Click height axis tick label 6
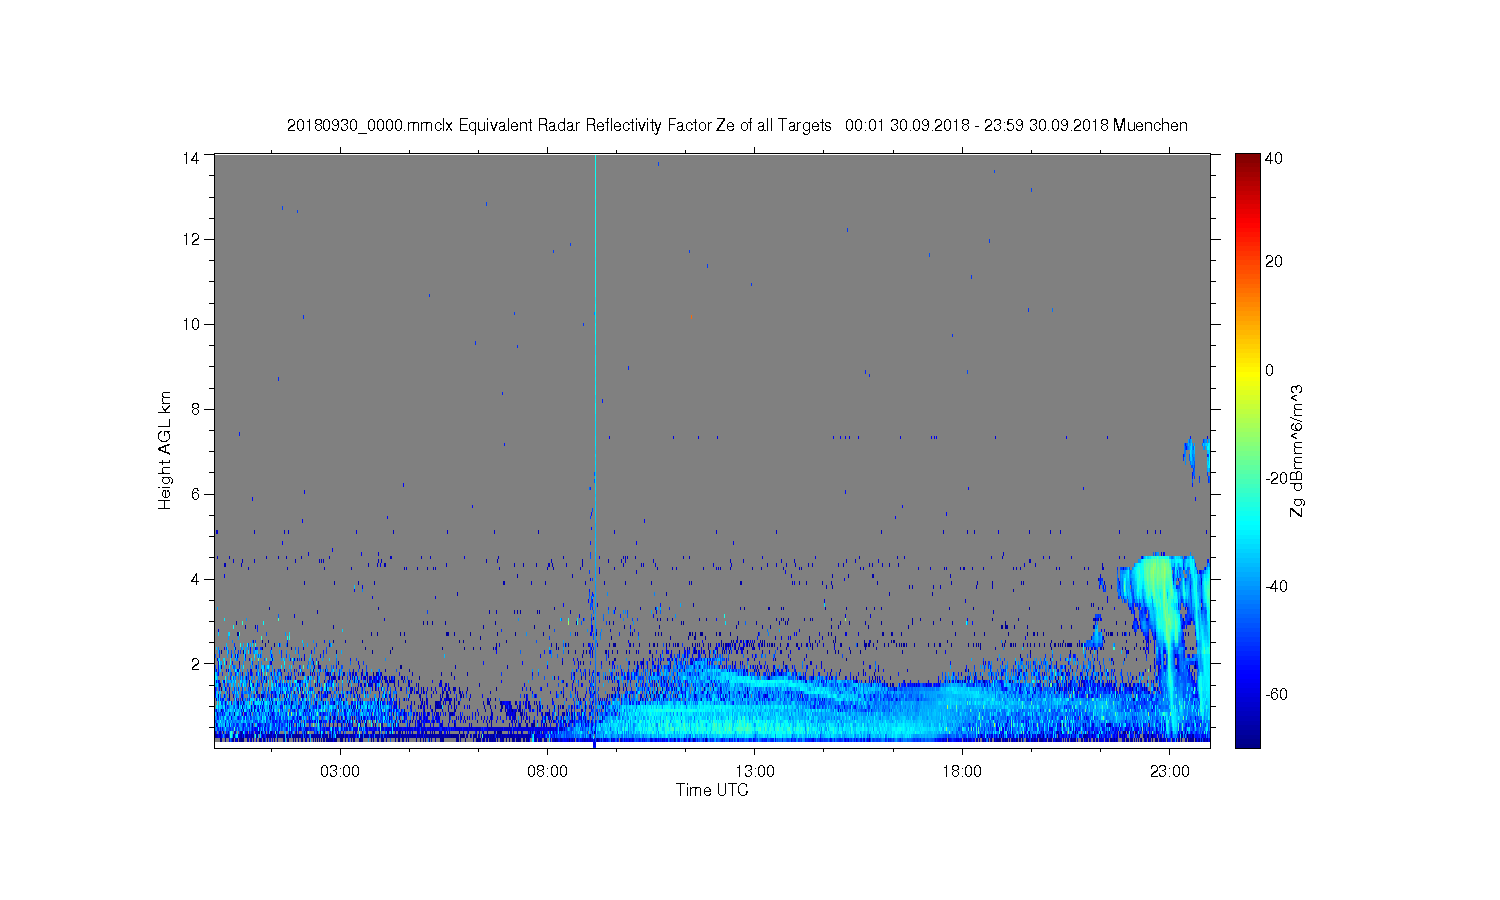The image size is (1500, 900). tap(196, 494)
